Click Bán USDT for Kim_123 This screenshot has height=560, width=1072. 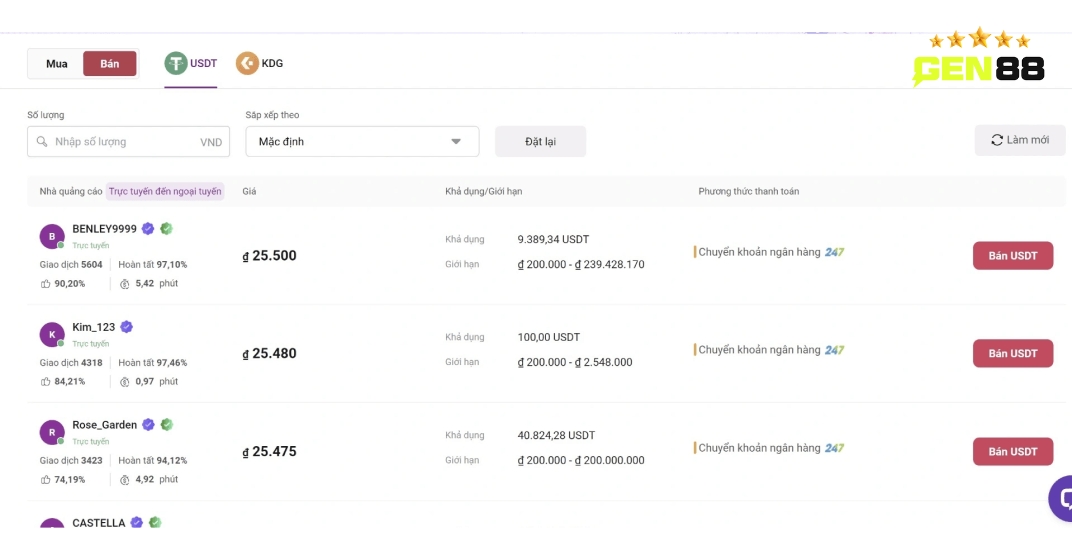(1013, 354)
